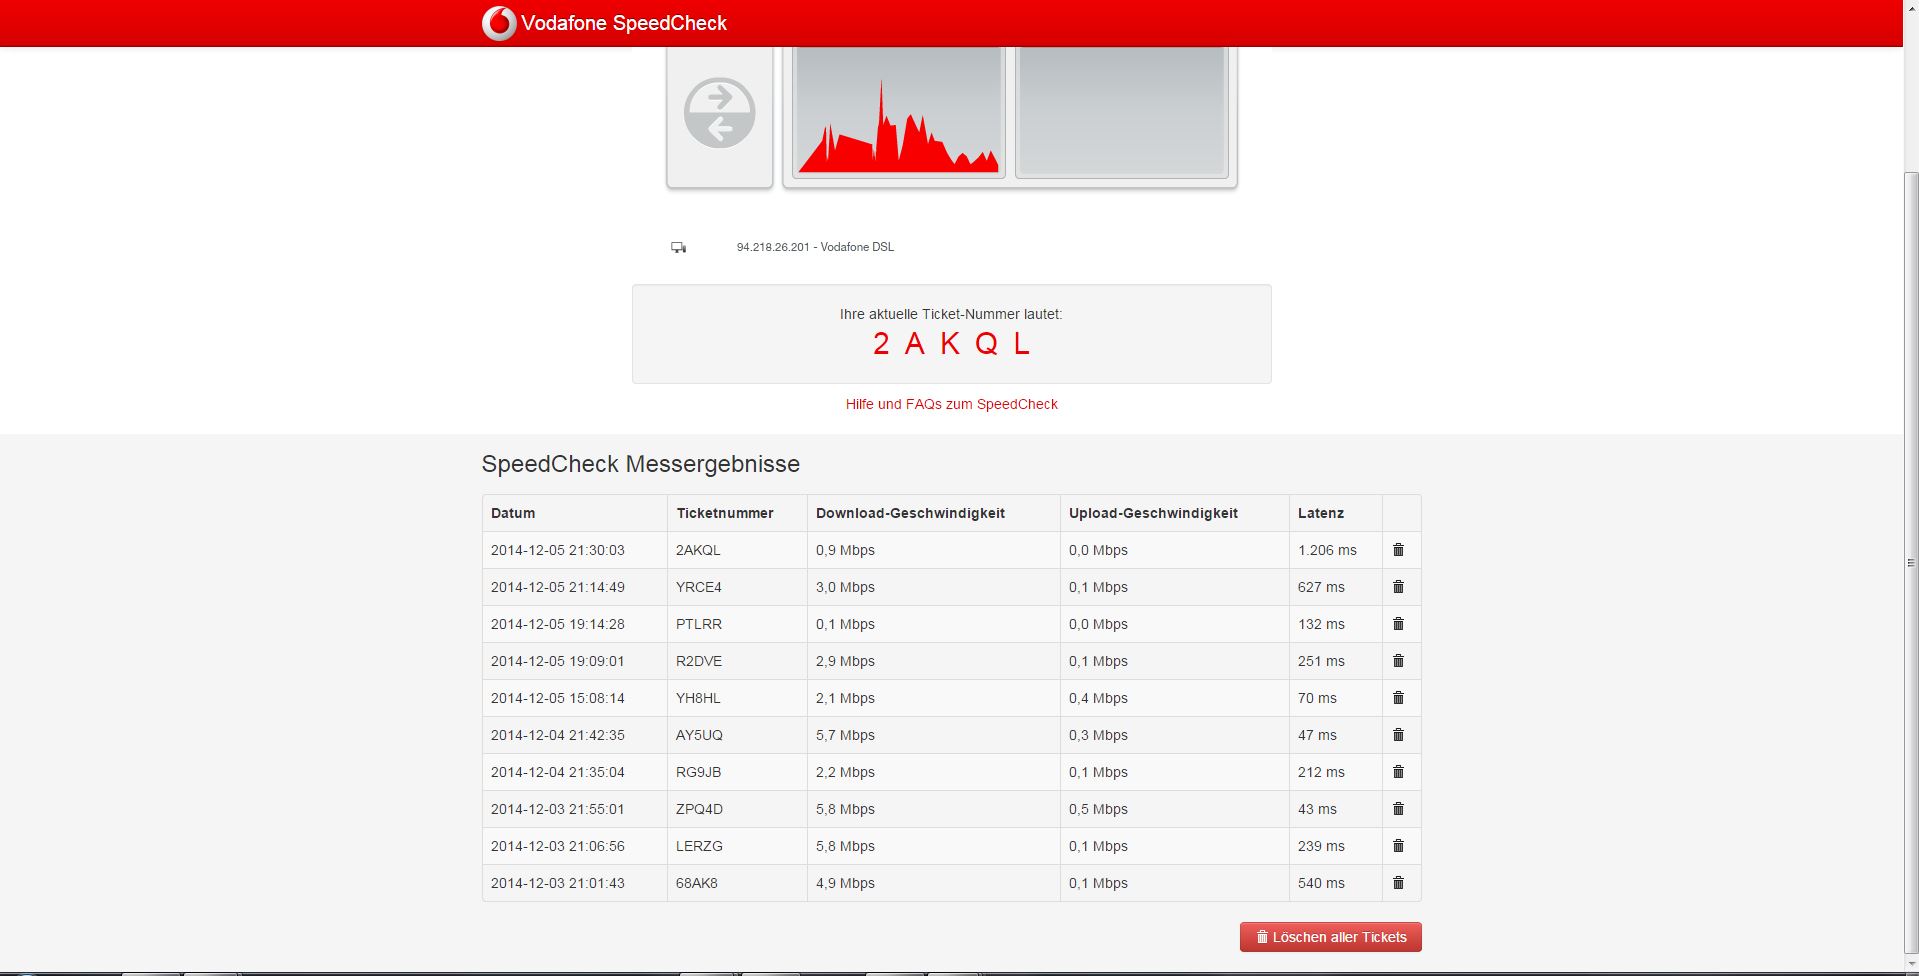Delete ticket PTLRR with trash icon

[x=1398, y=624]
